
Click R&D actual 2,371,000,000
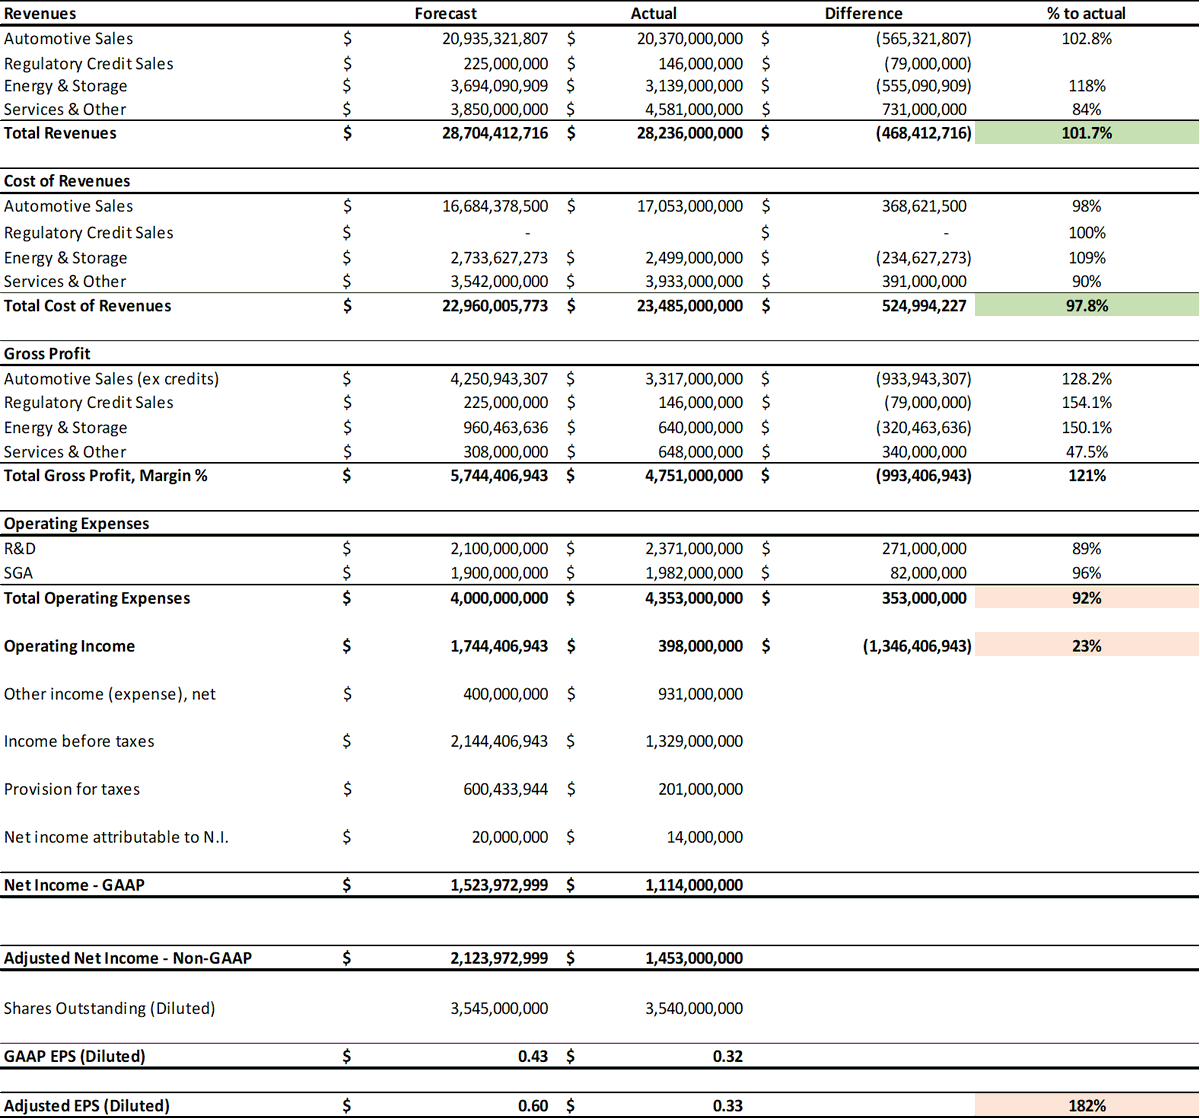point(694,549)
